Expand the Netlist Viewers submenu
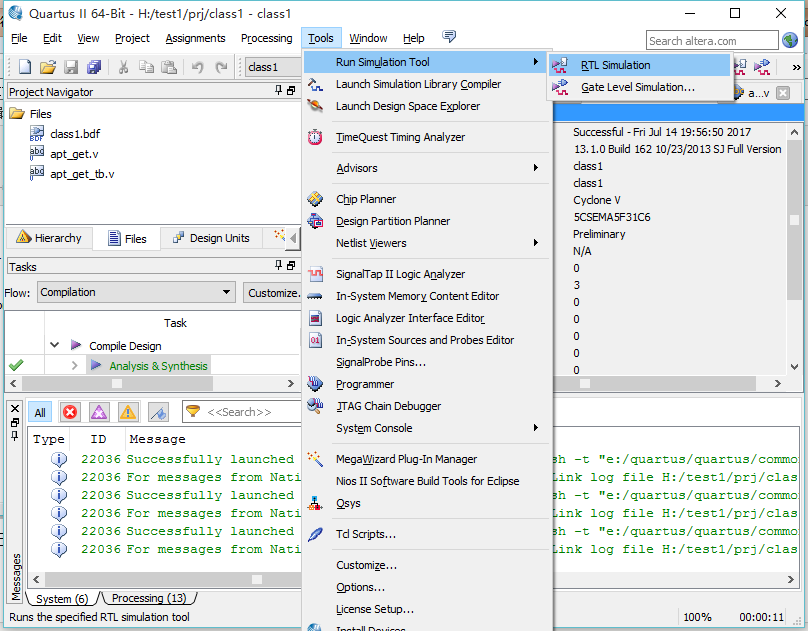This screenshot has height=631, width=808. [x=427, y=243]
